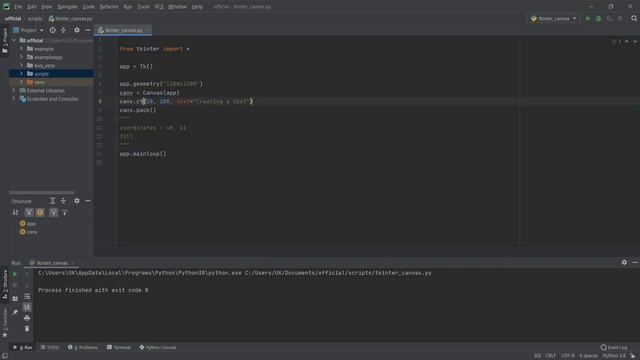Viewport: 640px width, 360px height.
Task: Toggle autoscroll from source in Structure
Action: [65, 212]
